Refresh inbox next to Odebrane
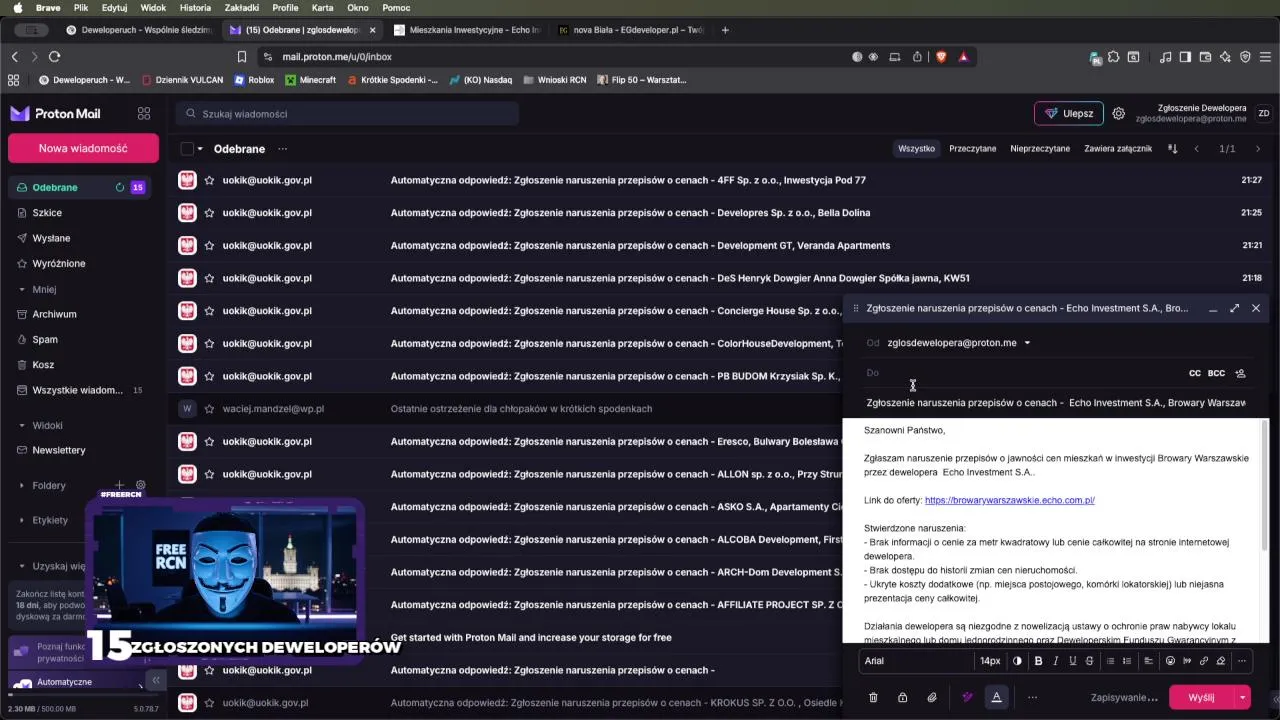Image resolution: width=1280 pixels, height=720 pixels. click(120, 187)
